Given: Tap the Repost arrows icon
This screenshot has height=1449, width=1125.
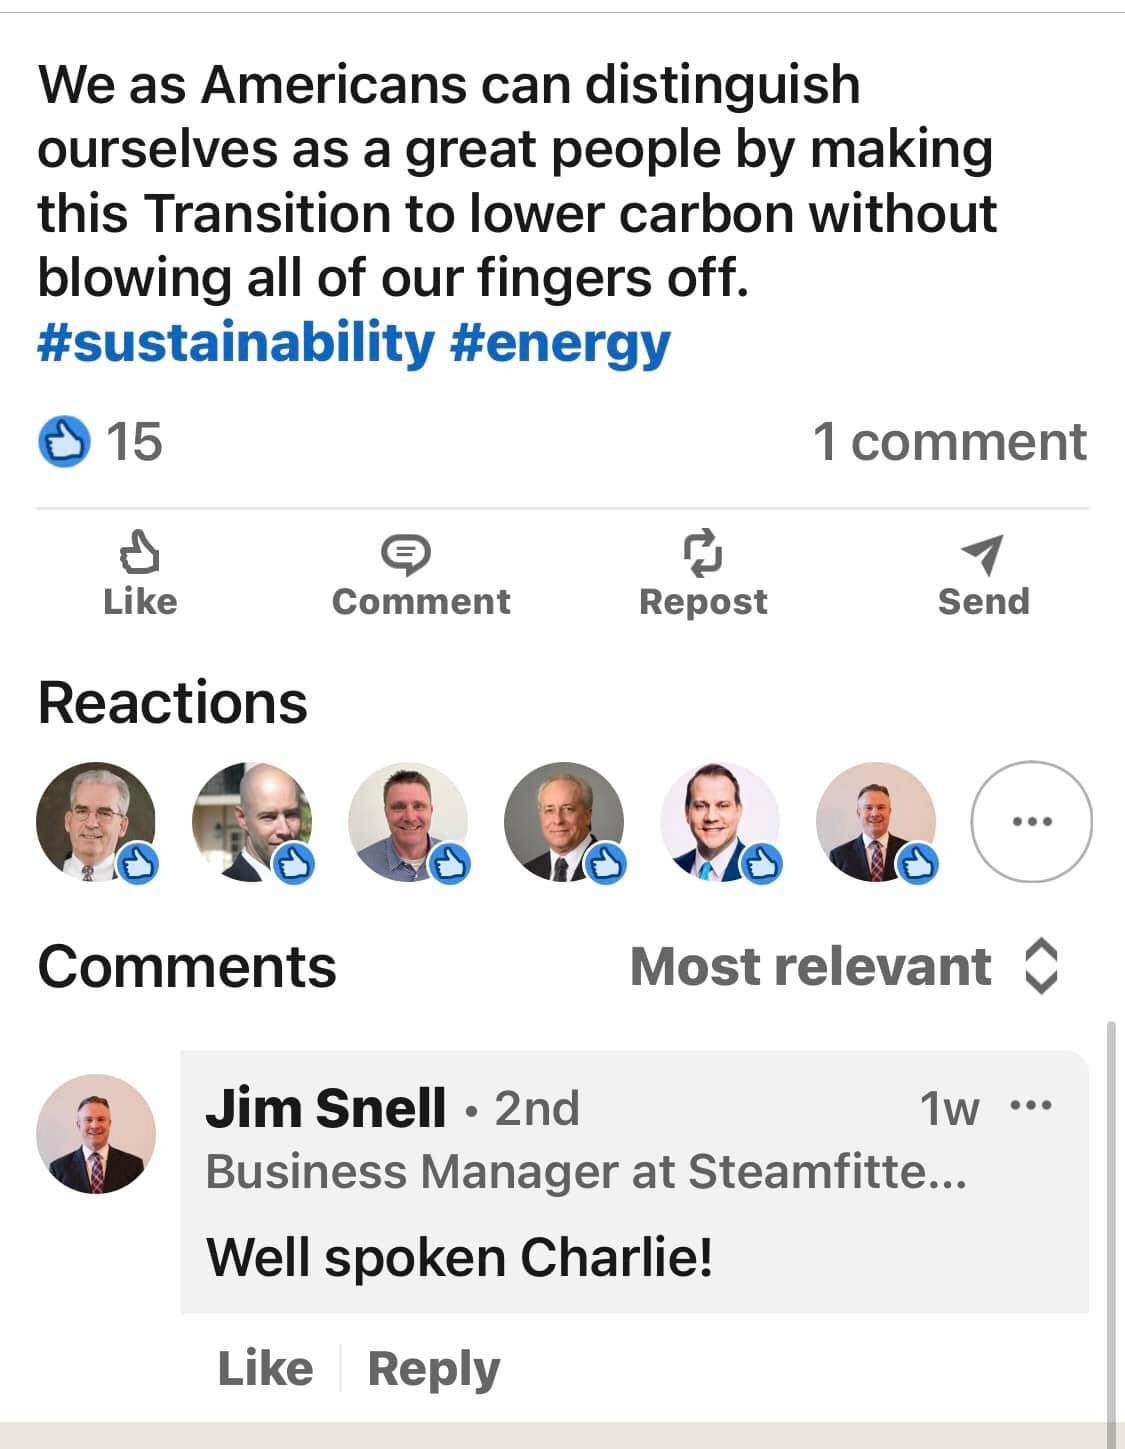Looking at the screenshot, I should tap(702, 553).
